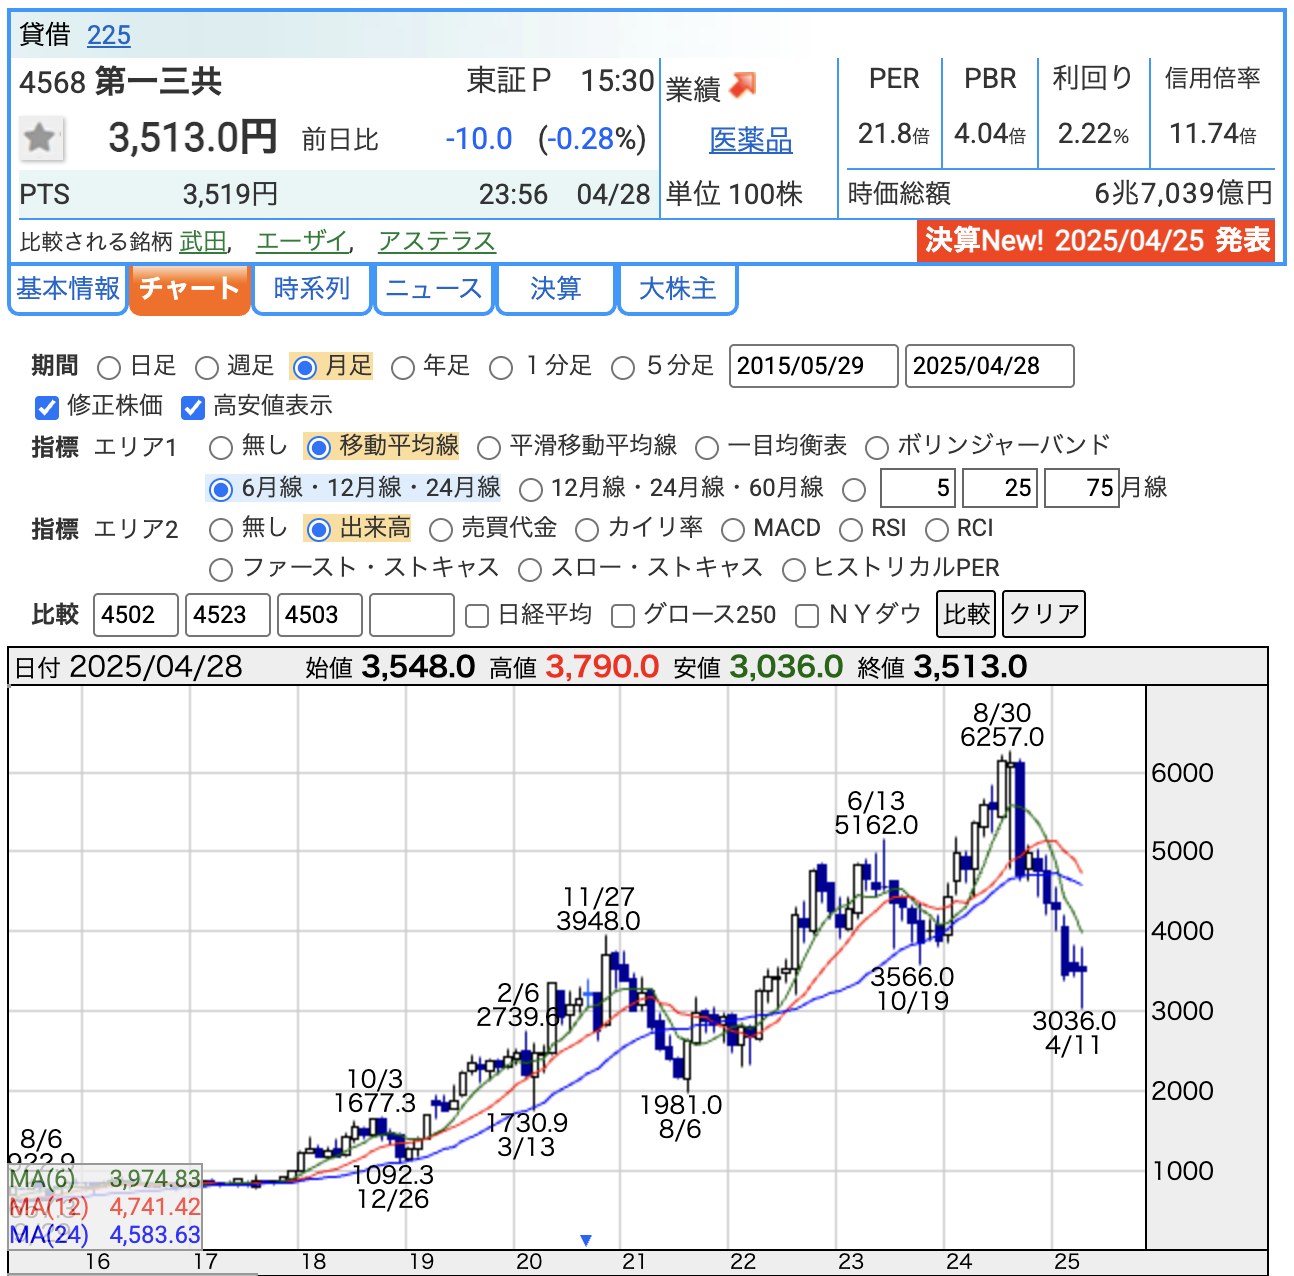Enable グロース250 comparison checkbox
This screenshot has height=1276, width=1294.
point(623,616)
